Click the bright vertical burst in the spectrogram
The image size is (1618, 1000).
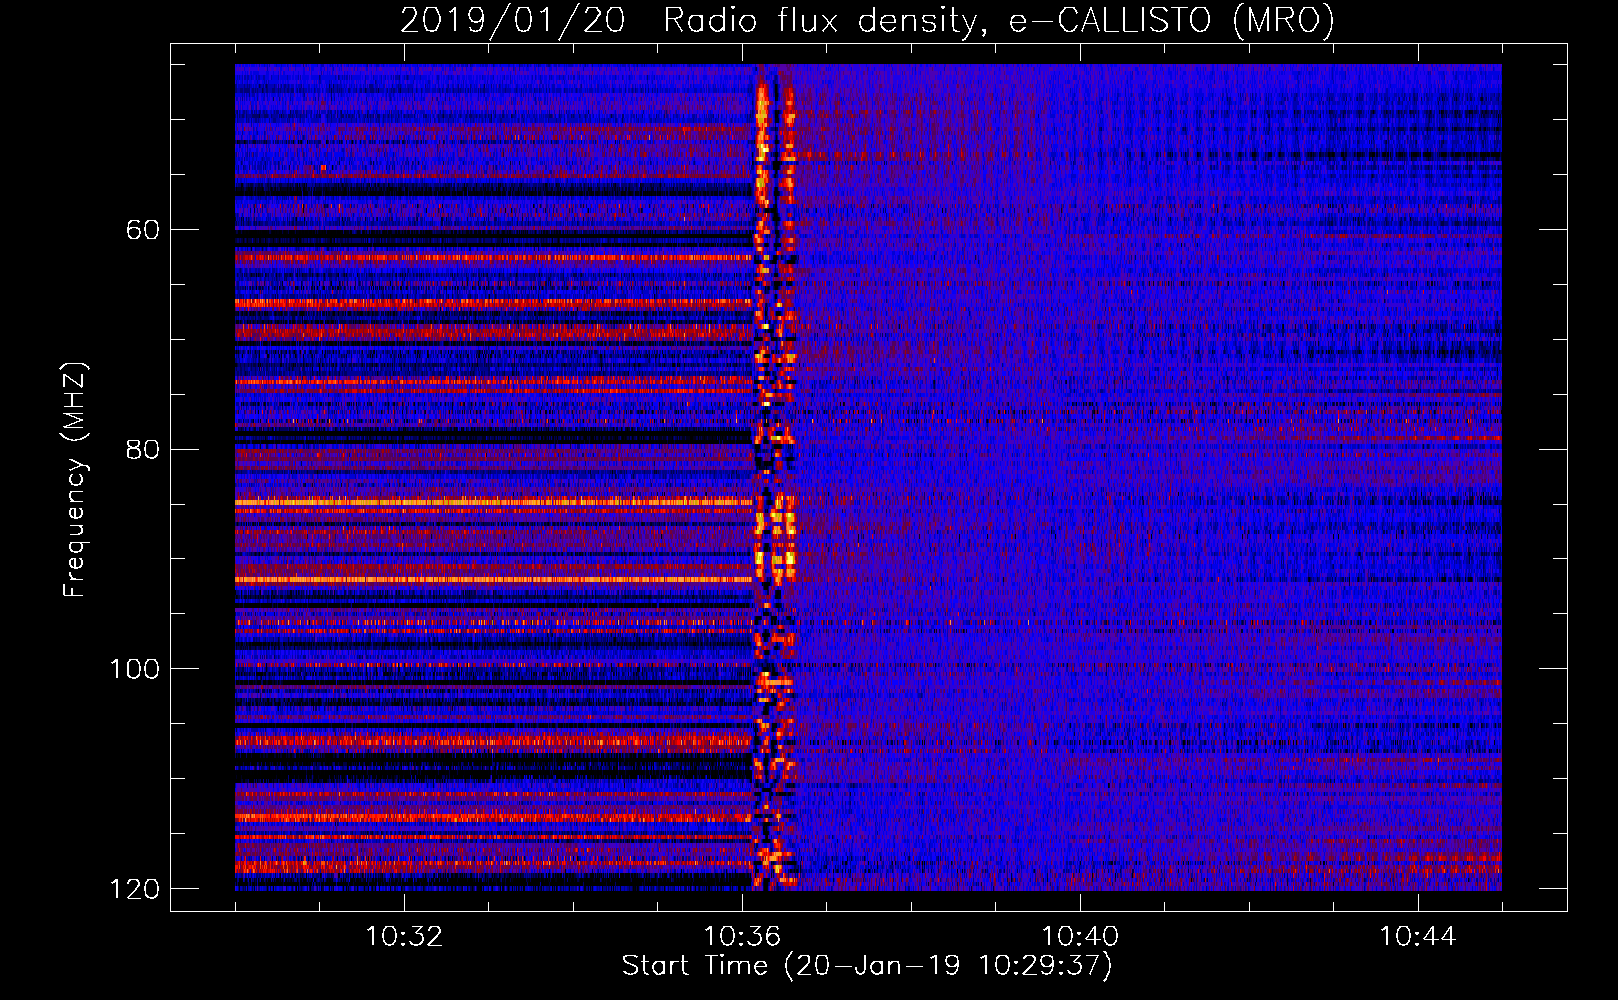[x=774, y=478]
